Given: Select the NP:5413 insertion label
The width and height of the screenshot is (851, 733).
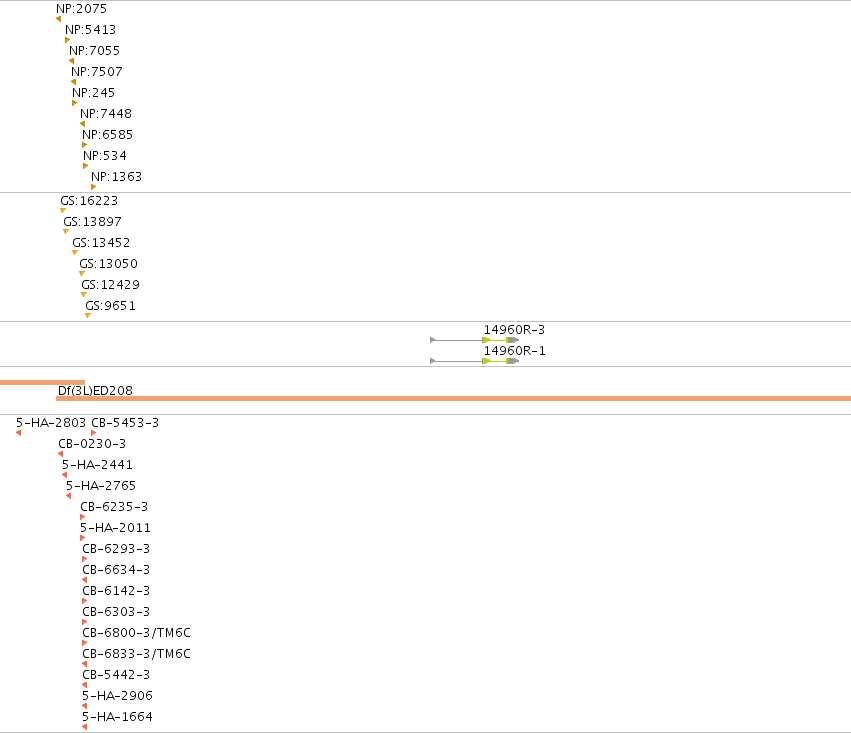Looking at the screenshot, I should [x=91, y=30].
